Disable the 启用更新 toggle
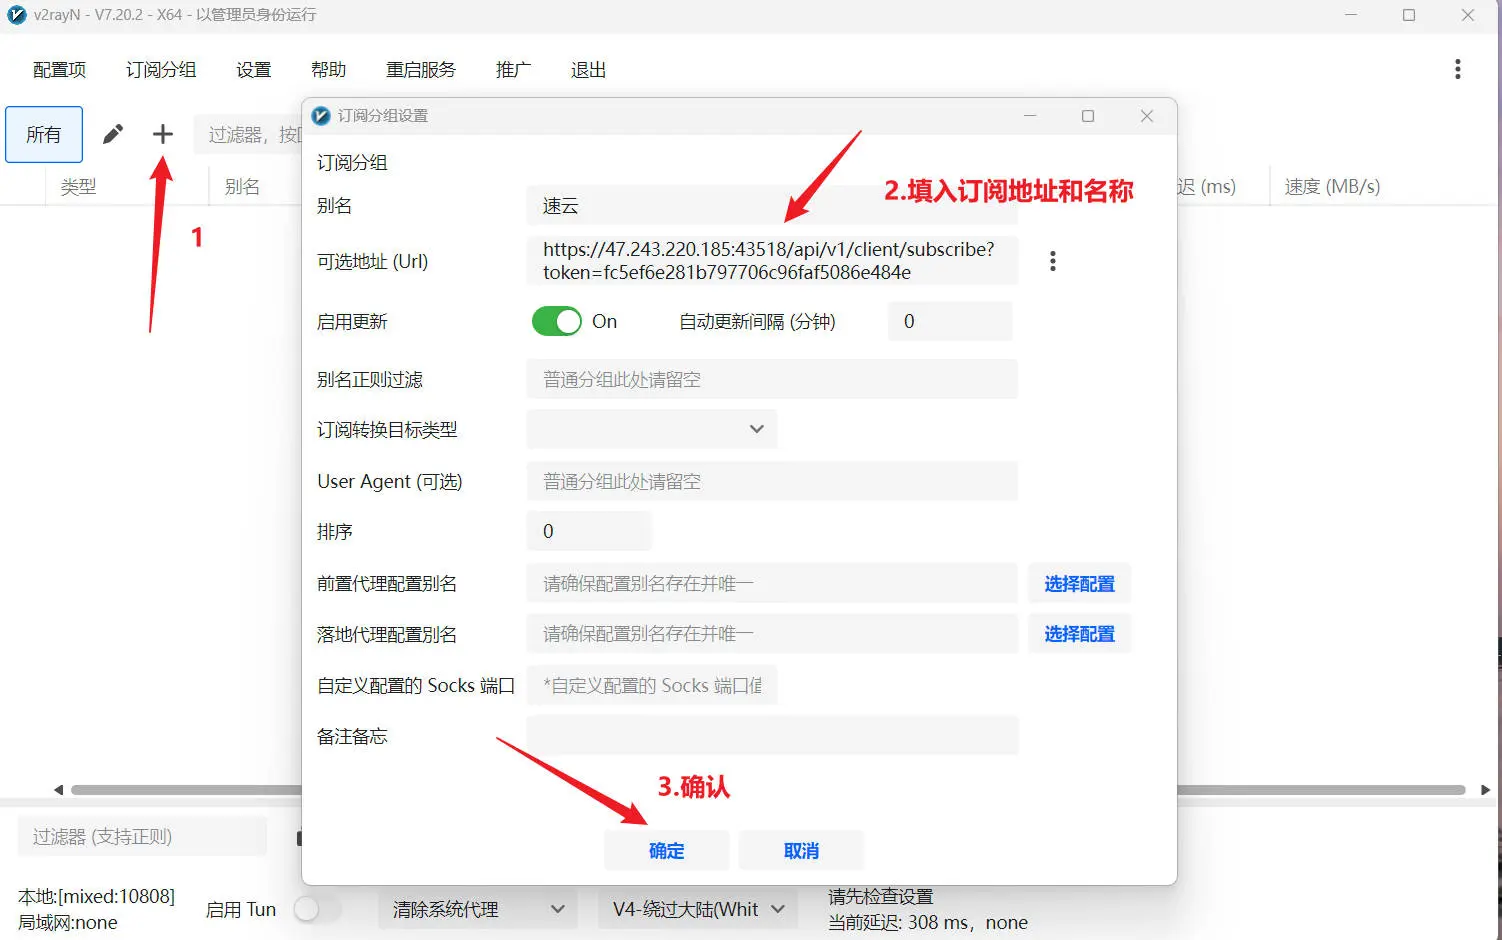The width and height of the screenshot is (1502, 940). click(556, 321)
